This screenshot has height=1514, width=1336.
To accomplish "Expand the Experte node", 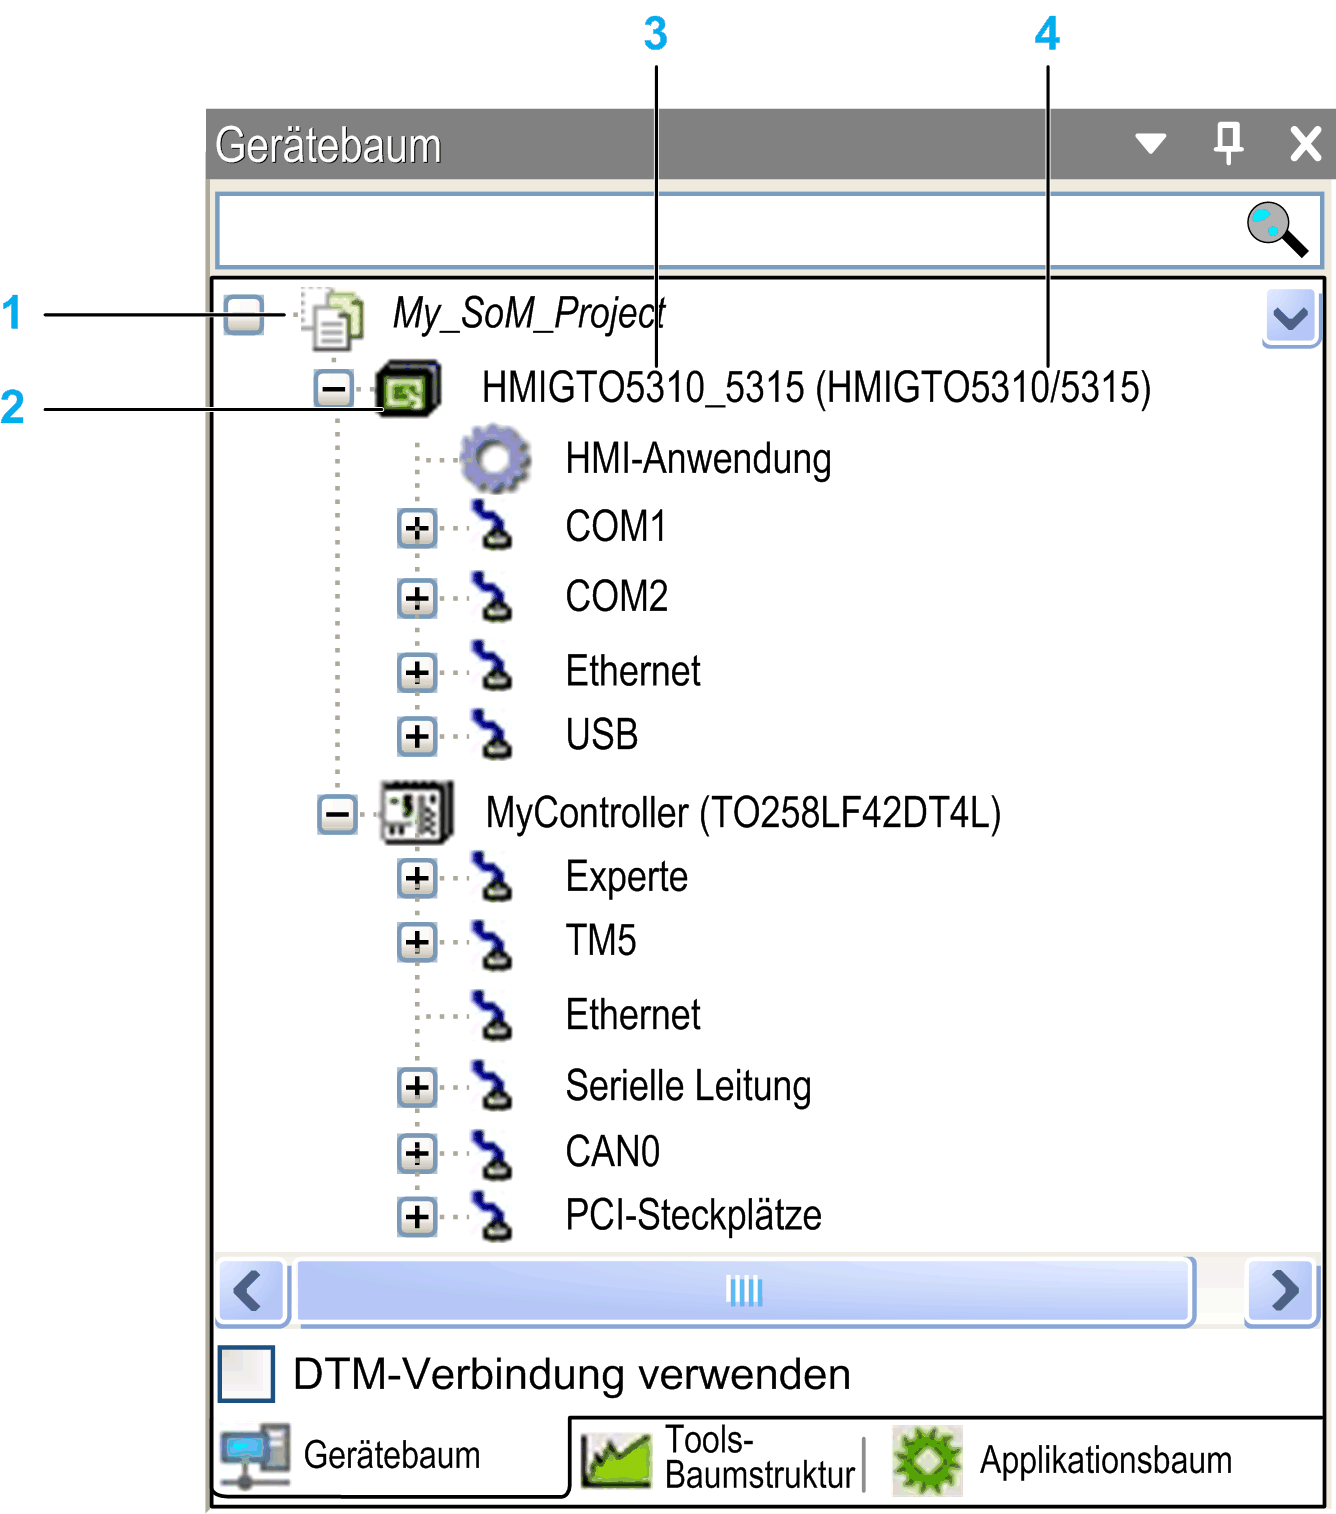I will point(417,878).
